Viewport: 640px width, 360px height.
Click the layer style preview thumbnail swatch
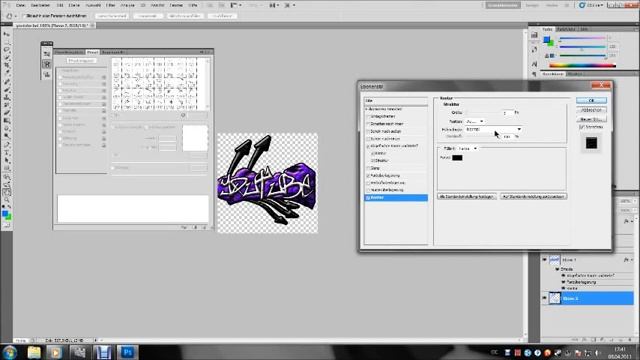click(591, 143)
